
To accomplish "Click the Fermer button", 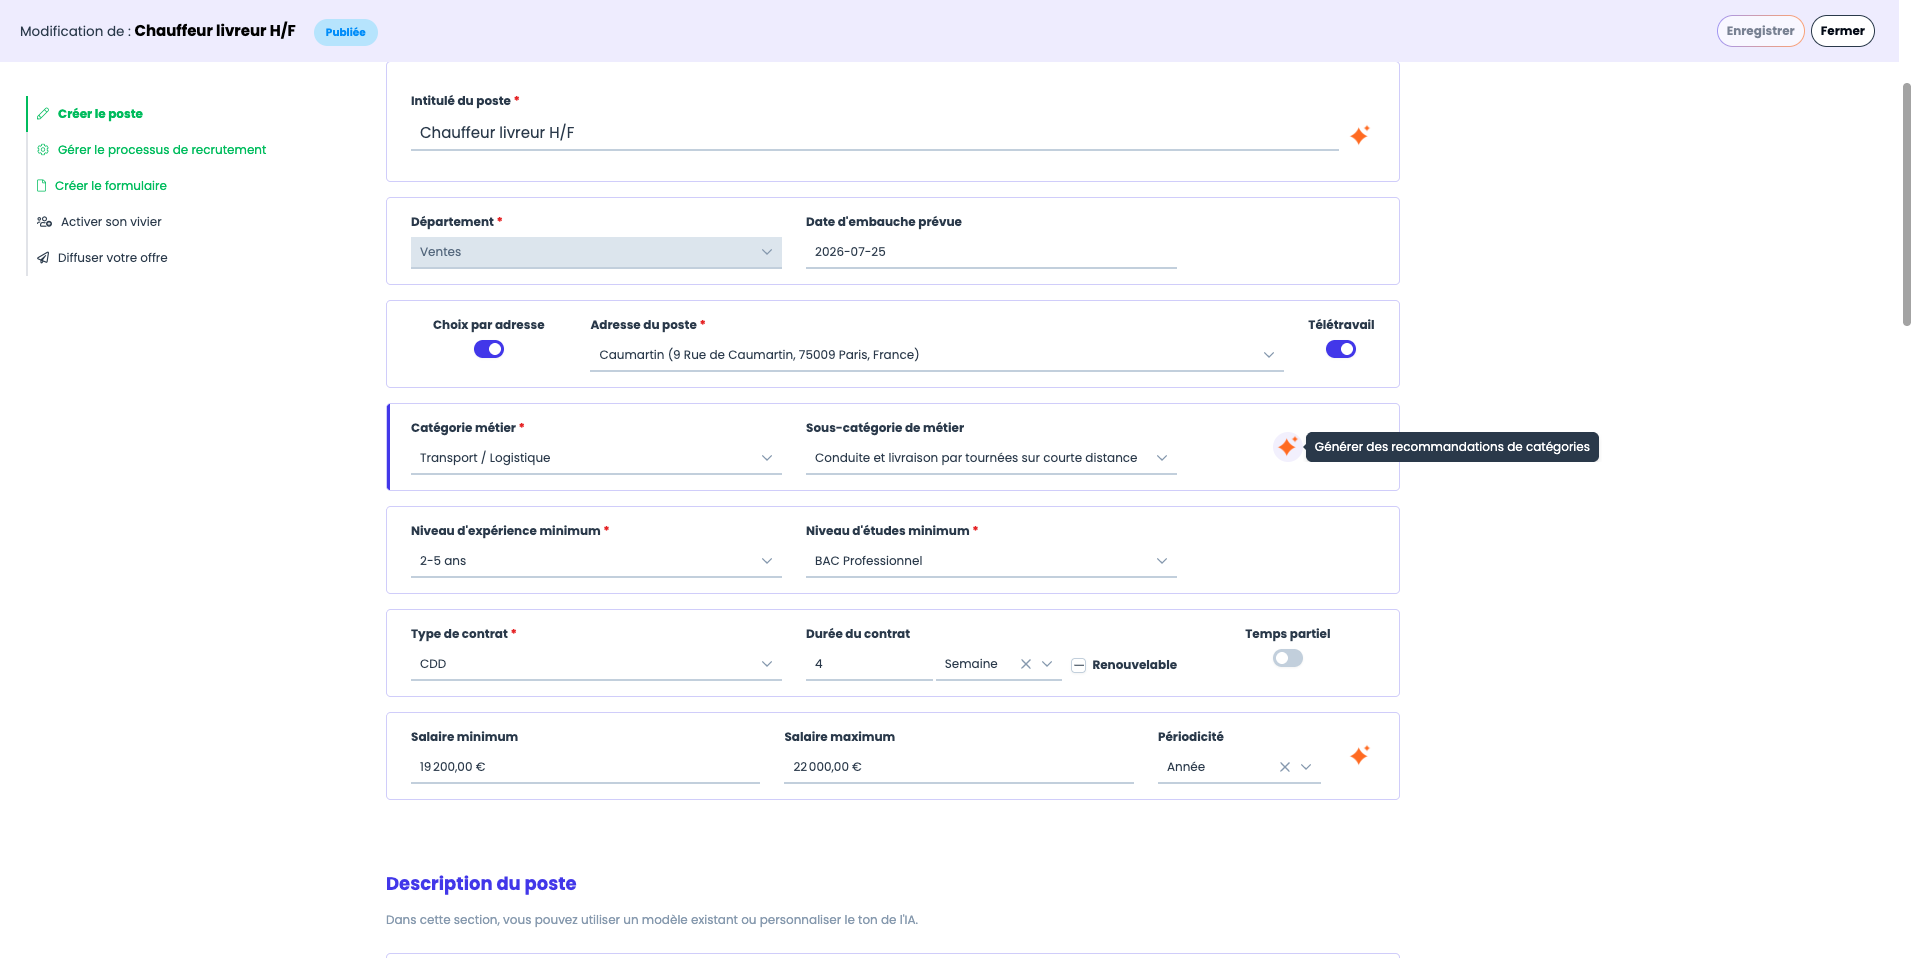I will [1842, 31].
